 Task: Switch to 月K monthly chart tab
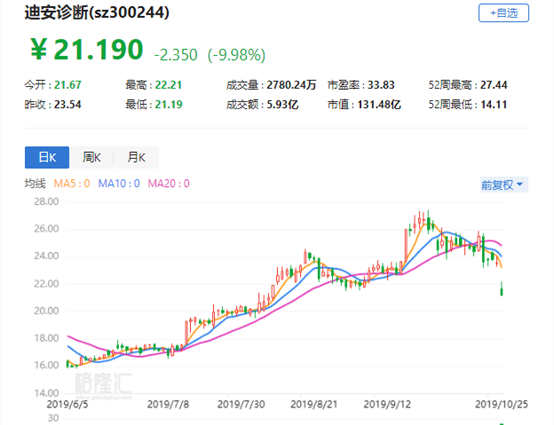tap(136, 157)
